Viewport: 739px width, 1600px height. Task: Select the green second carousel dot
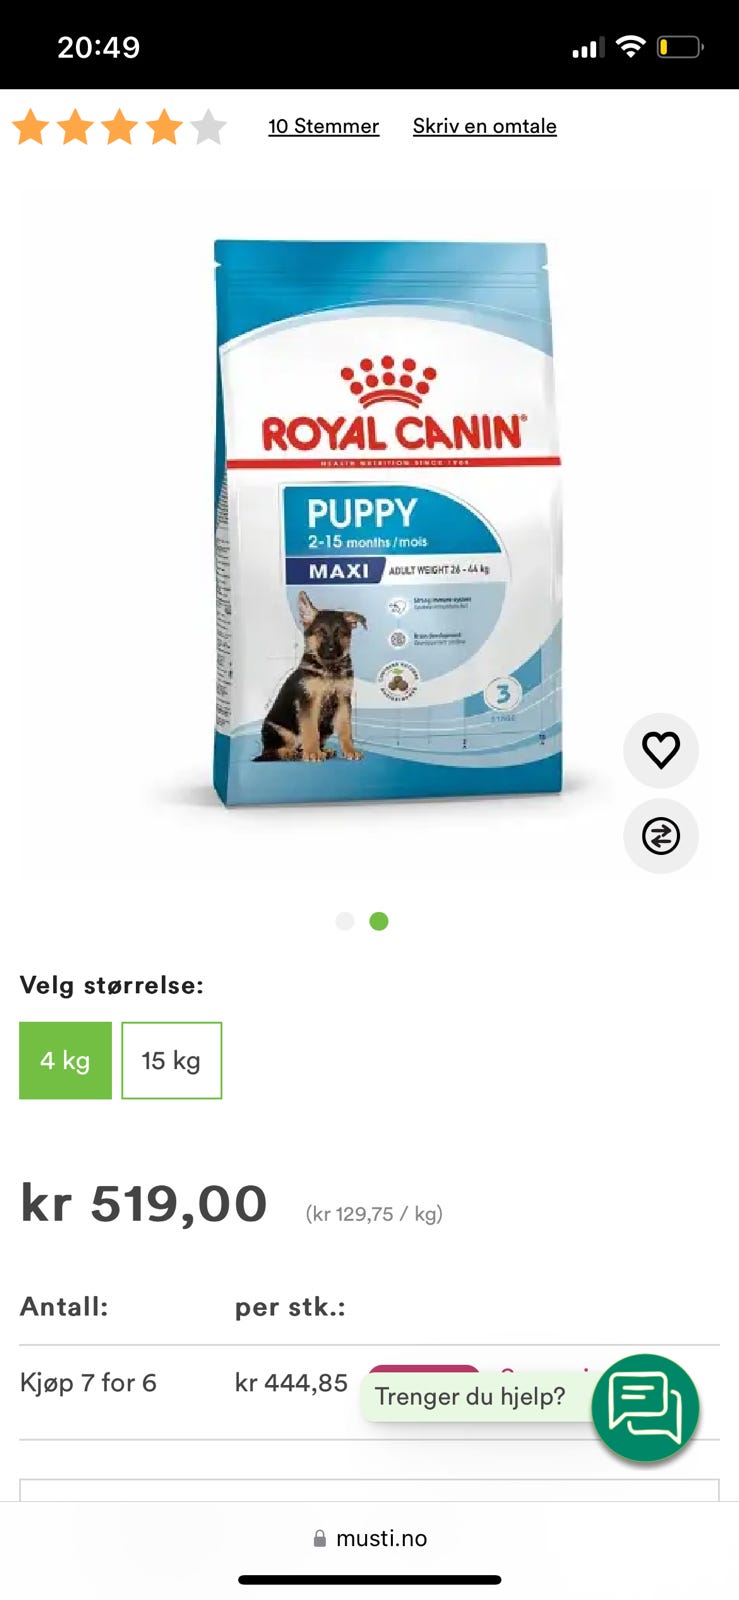pyautogui.click(x=379, y=921)
